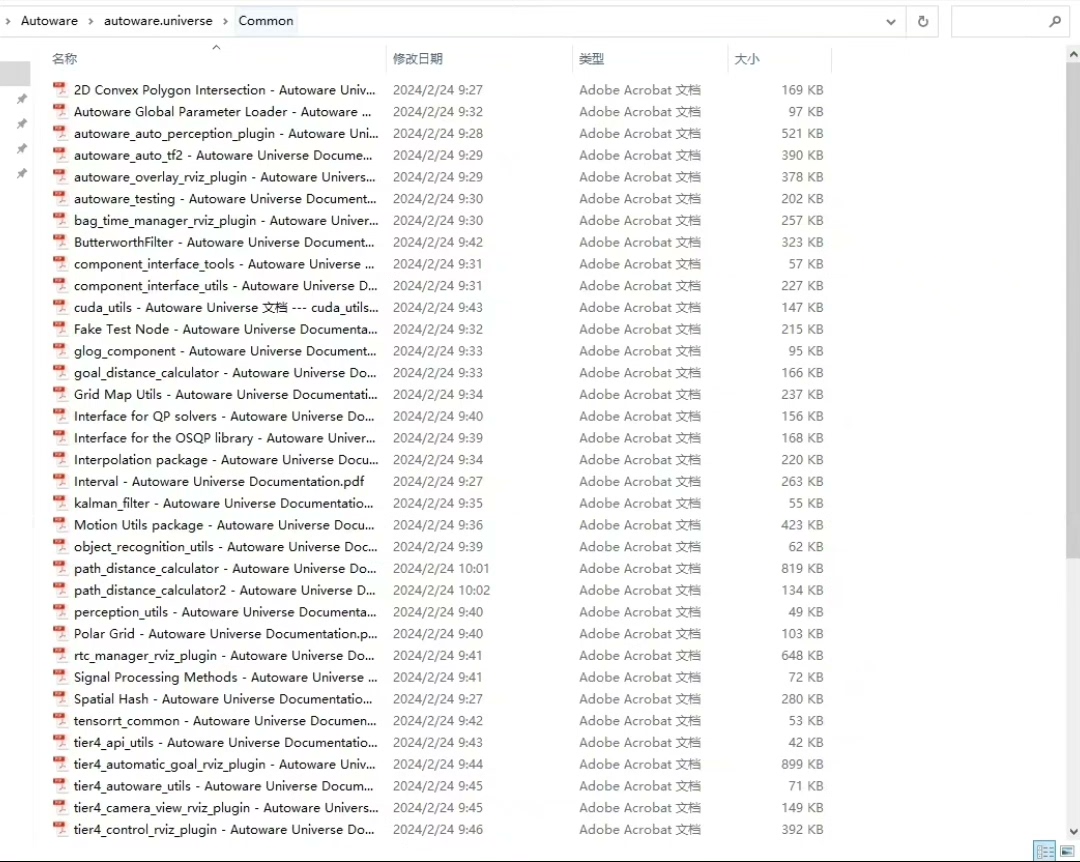Expand the Autoware breadcrumb chevron
This screenshot has width=1080, height=862.
(x=90, y=21)
